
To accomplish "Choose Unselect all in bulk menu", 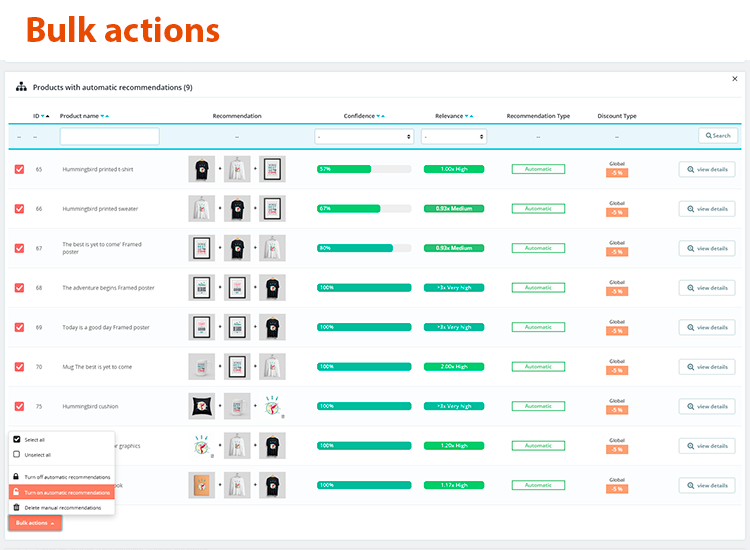I will (x=61, y=455).
